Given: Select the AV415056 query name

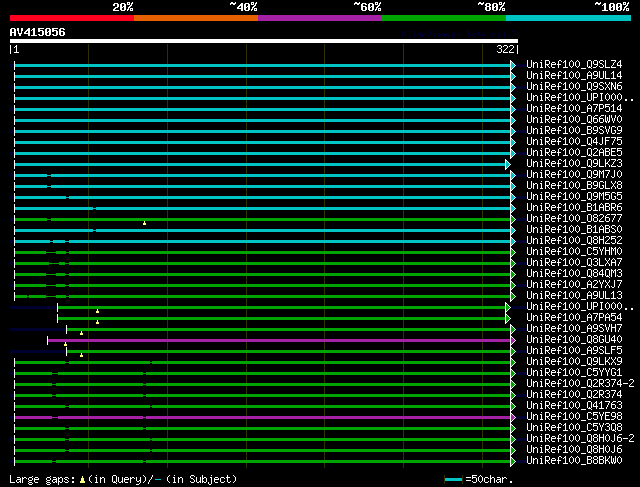Looking at the screenshot, I should 38,32.
